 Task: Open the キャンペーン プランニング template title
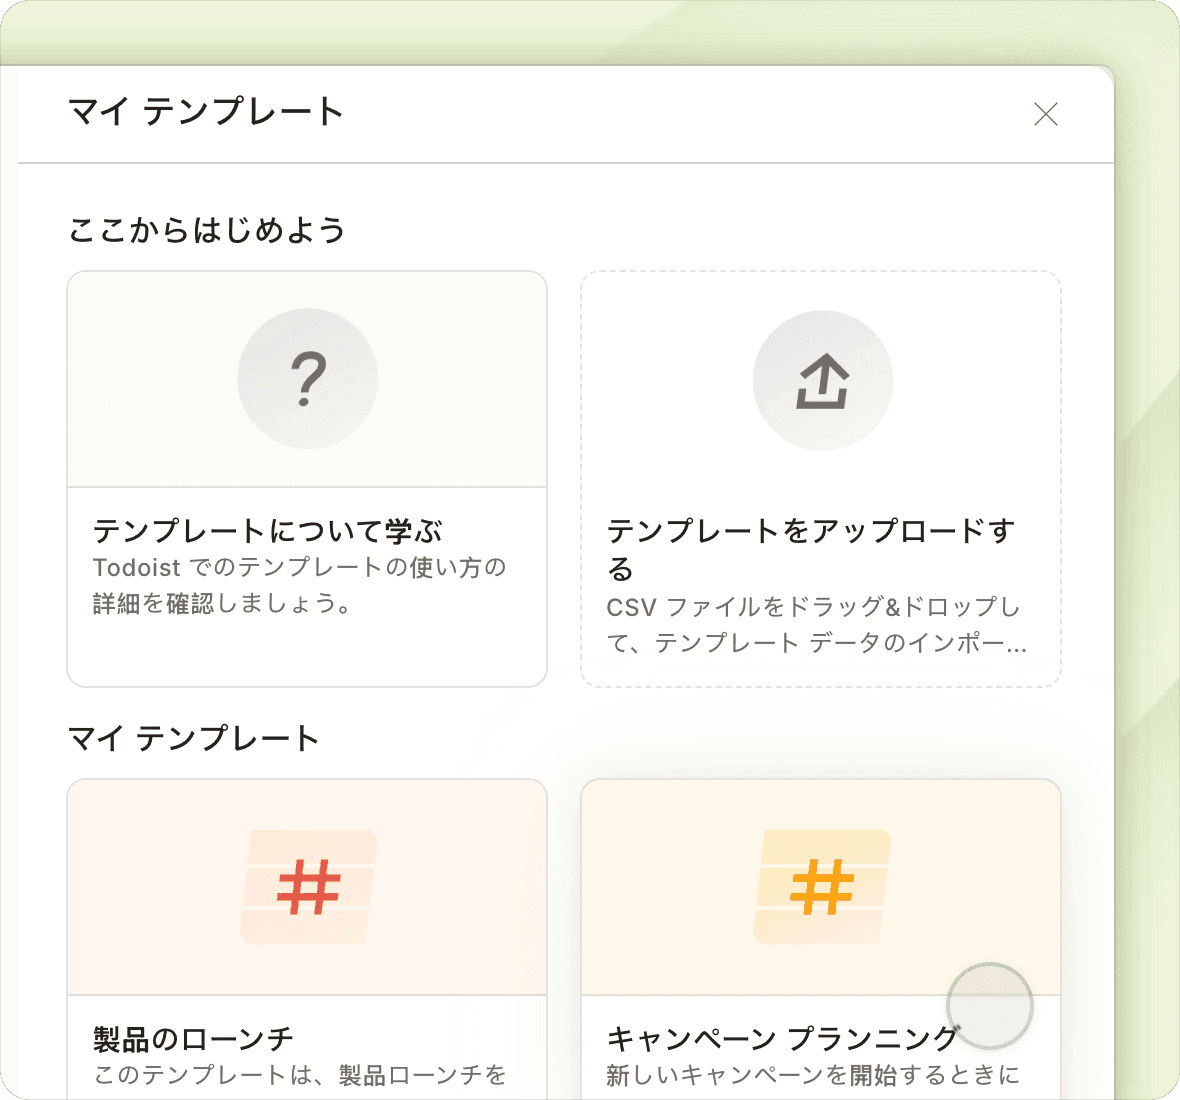pyautogui.click(x=782, y=1039)
